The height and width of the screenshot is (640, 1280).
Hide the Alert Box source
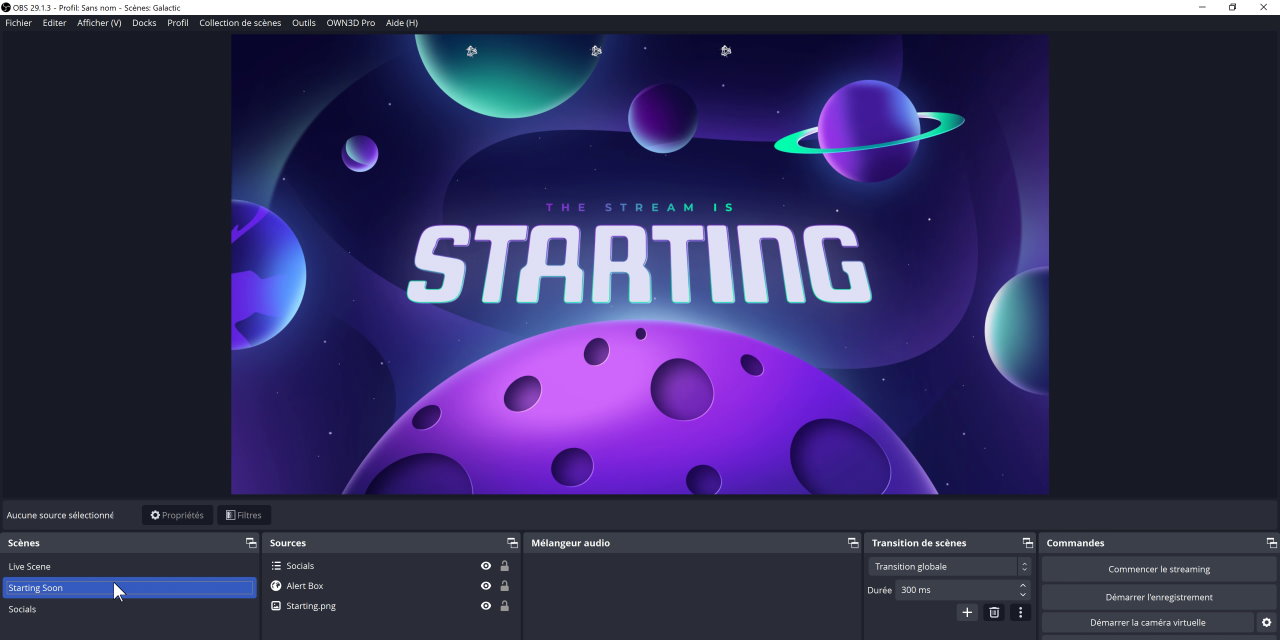(x=486, y=586)
